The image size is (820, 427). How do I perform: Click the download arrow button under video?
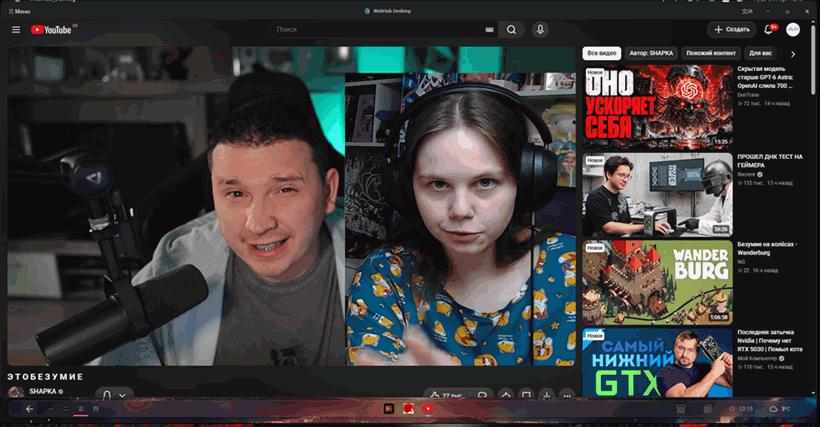546,396
